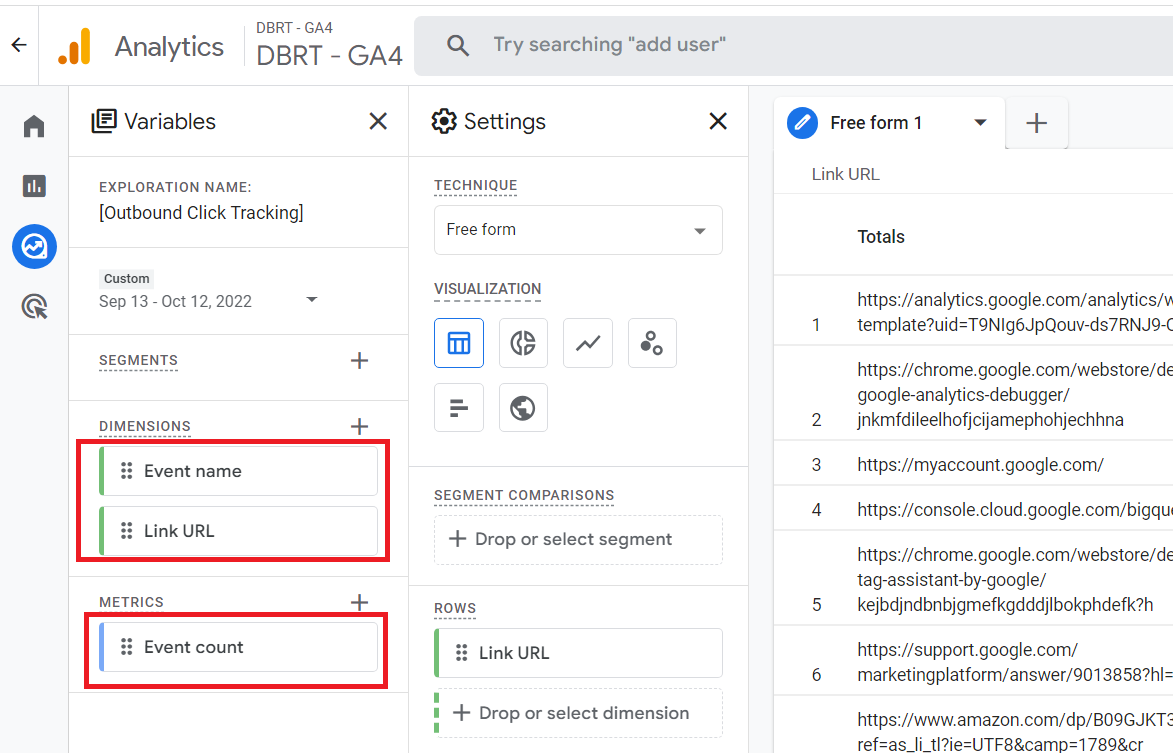Go back using the left arrow
Viewport: 1173px width, 753px height.
click(19, 46)
